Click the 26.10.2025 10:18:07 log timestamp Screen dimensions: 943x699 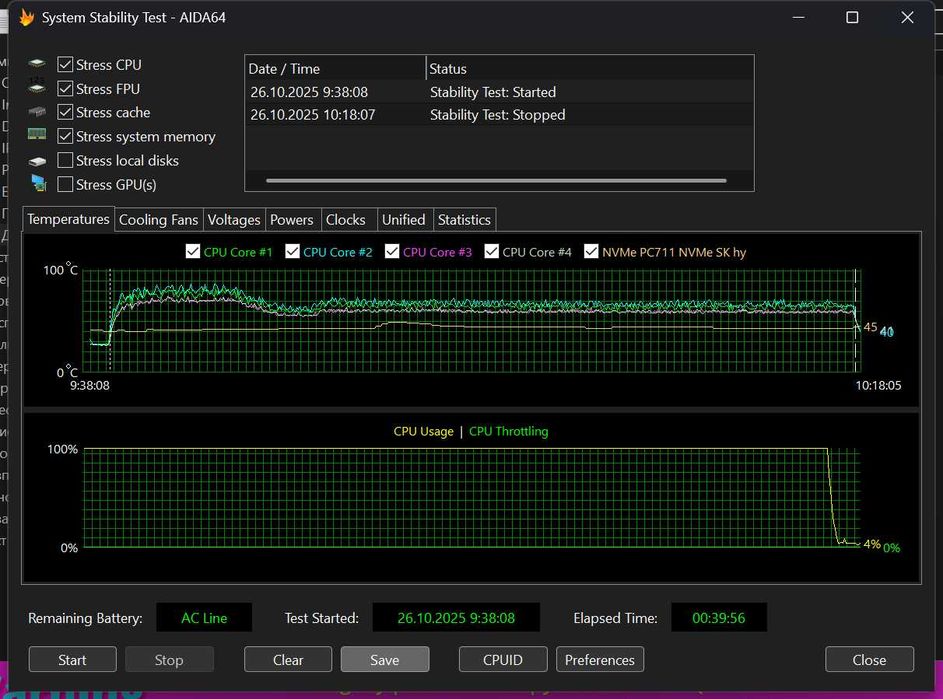tap(313, 115)
